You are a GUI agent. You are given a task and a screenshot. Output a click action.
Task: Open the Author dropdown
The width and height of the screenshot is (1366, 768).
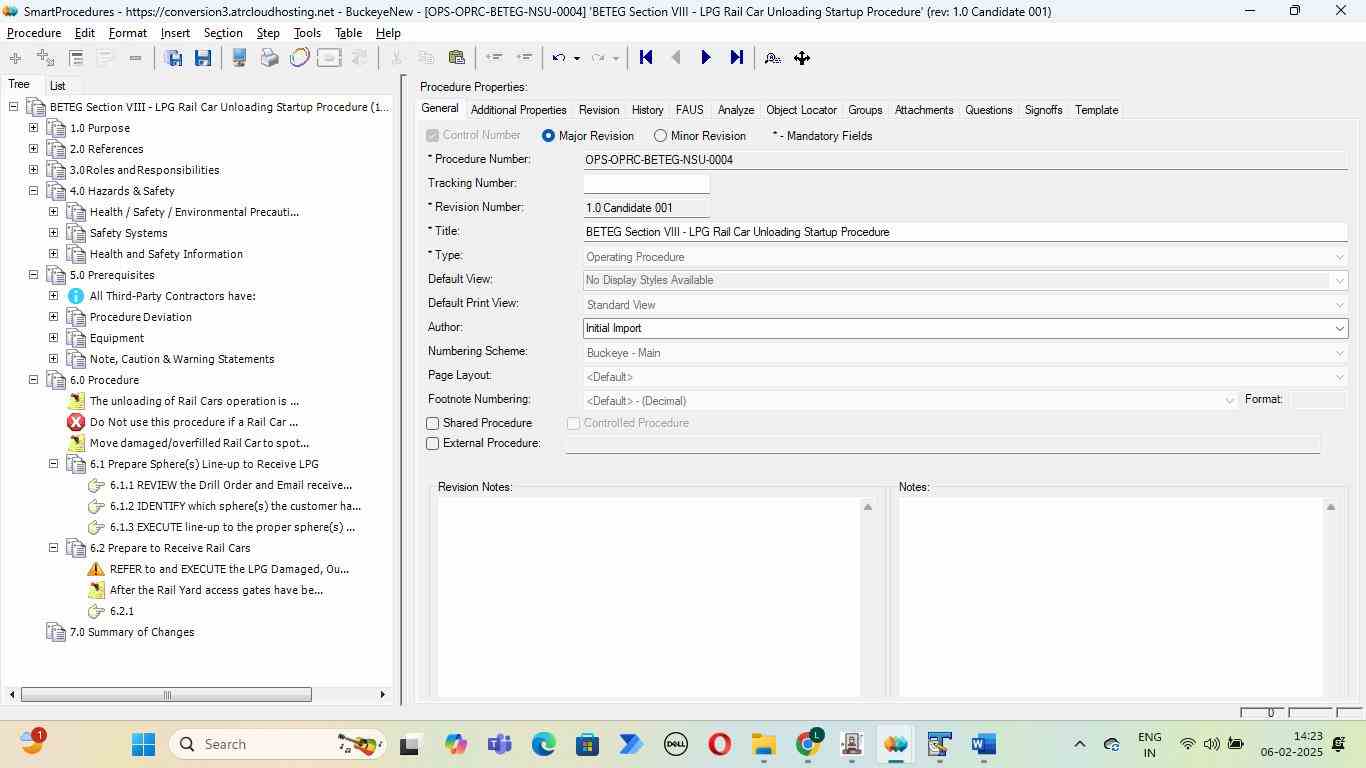[x=1340, y=328]
